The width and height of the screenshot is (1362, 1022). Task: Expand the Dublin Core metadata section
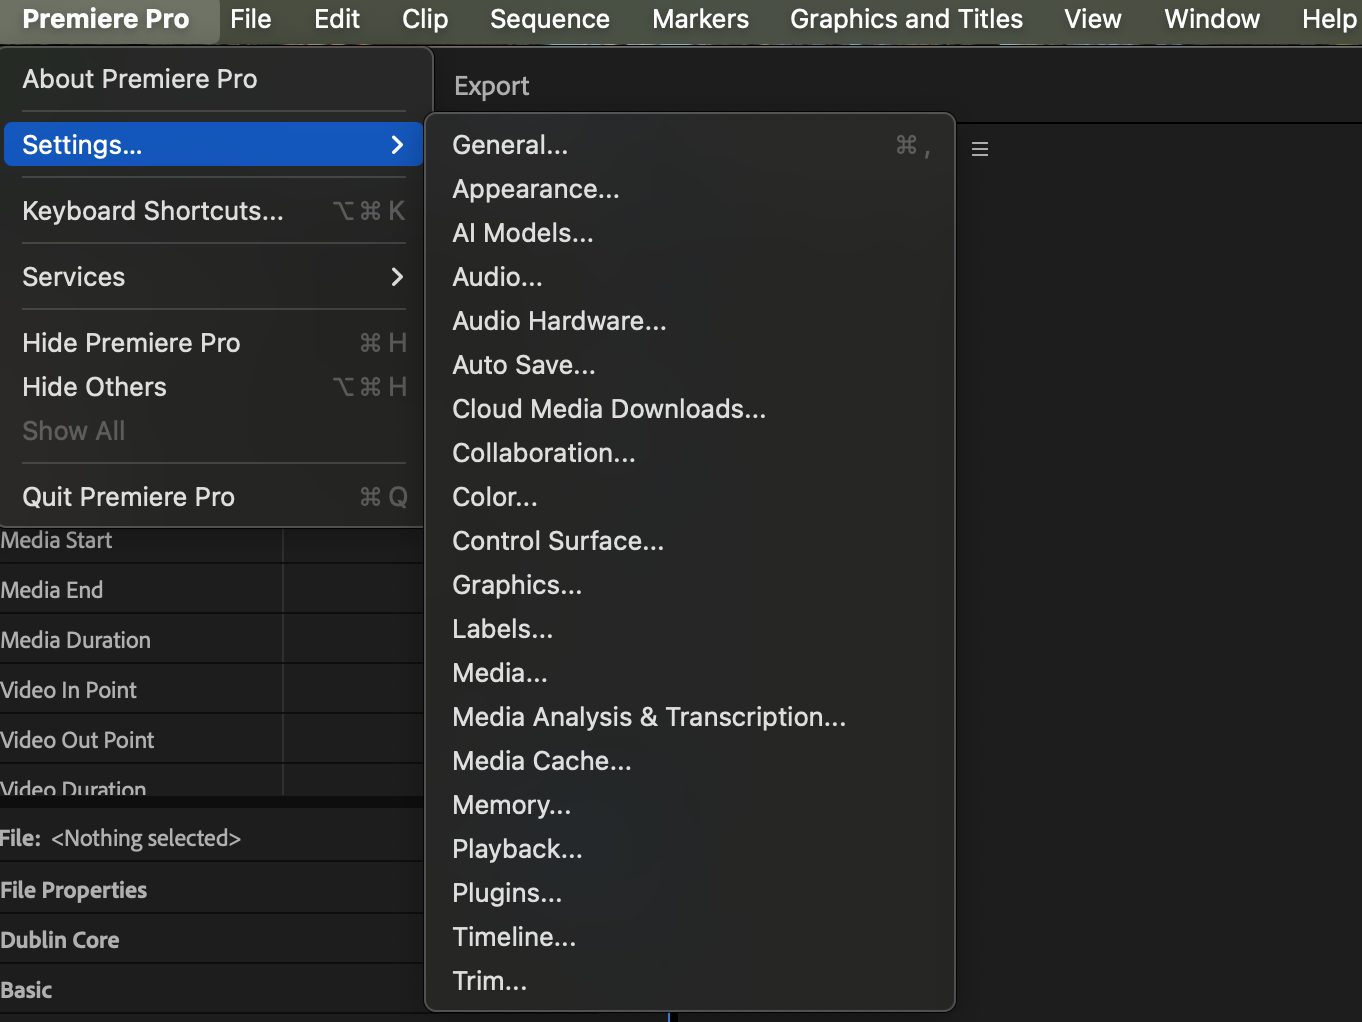tap(60, 940)
